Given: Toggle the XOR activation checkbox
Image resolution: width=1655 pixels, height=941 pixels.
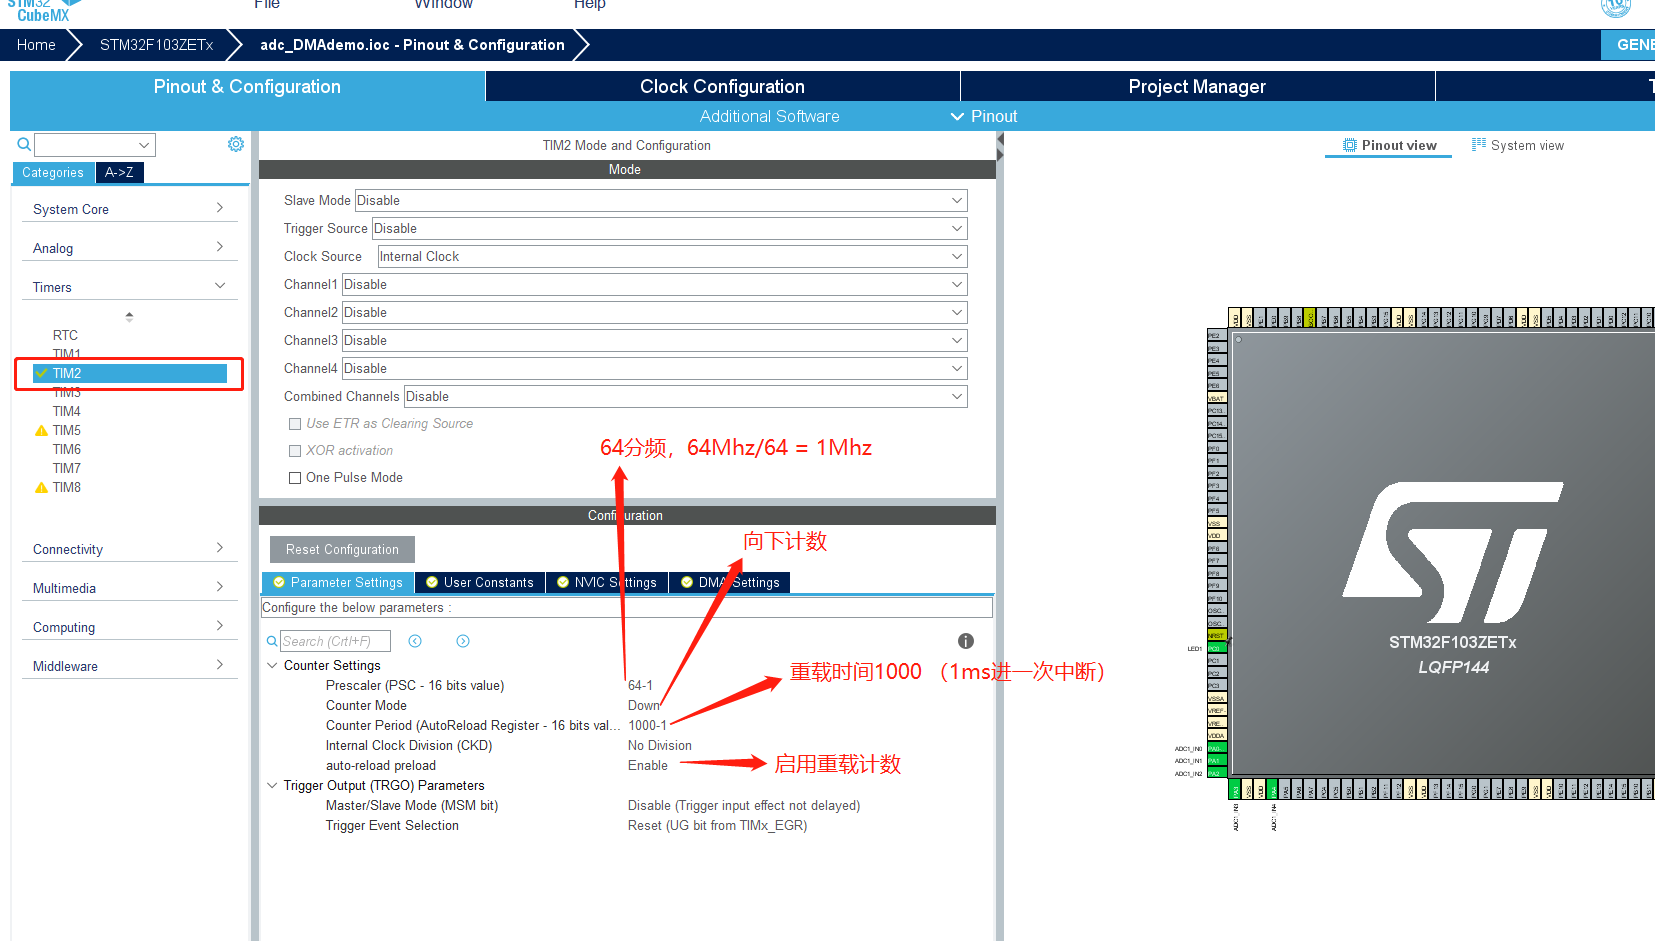Looking at the screenshot, I should coord(295,451).
